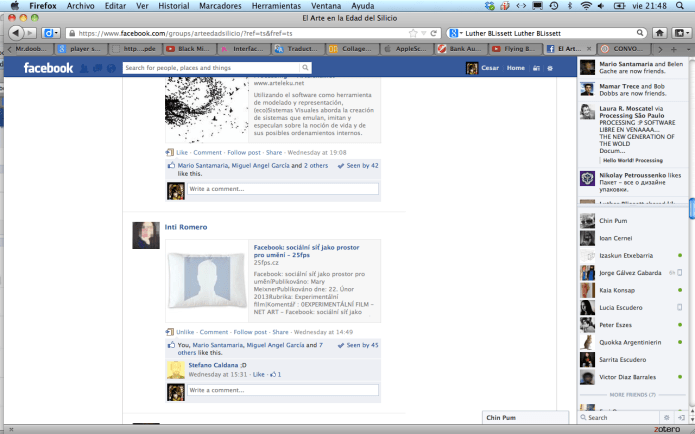Open chat options gear next to Search

pos(666,418)
